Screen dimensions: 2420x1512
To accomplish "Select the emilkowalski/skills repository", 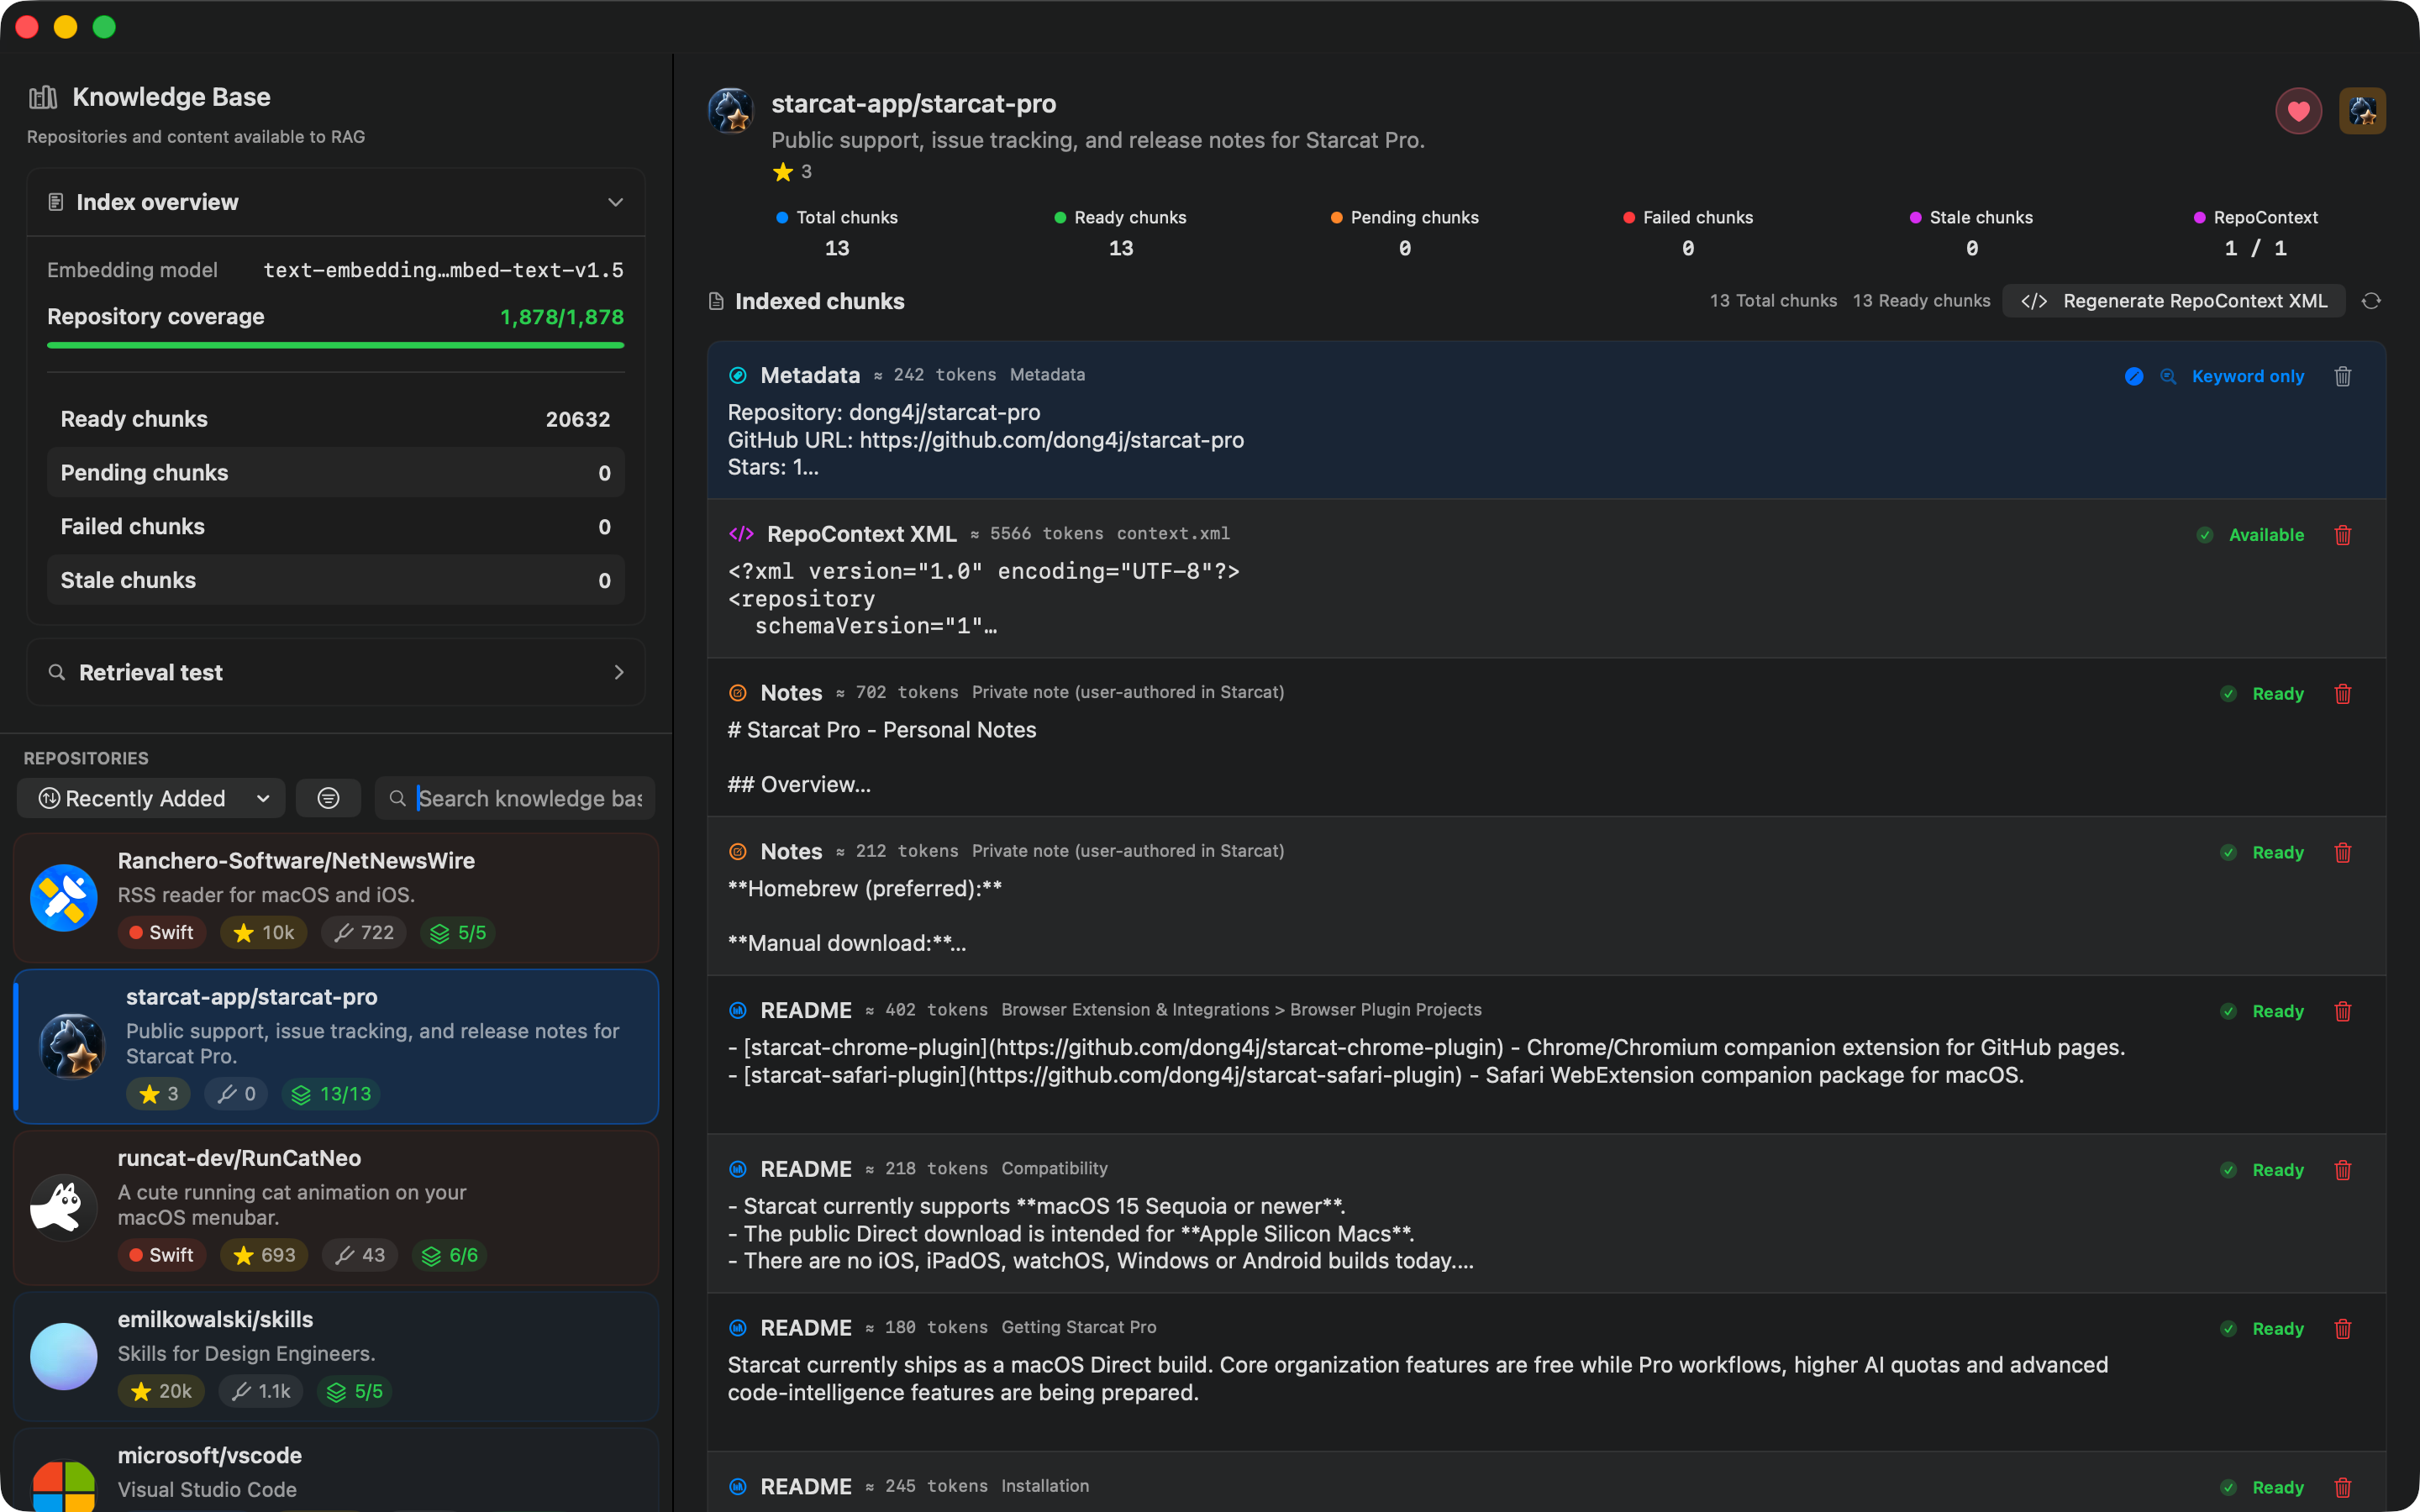I will [x=336, y=1356].
